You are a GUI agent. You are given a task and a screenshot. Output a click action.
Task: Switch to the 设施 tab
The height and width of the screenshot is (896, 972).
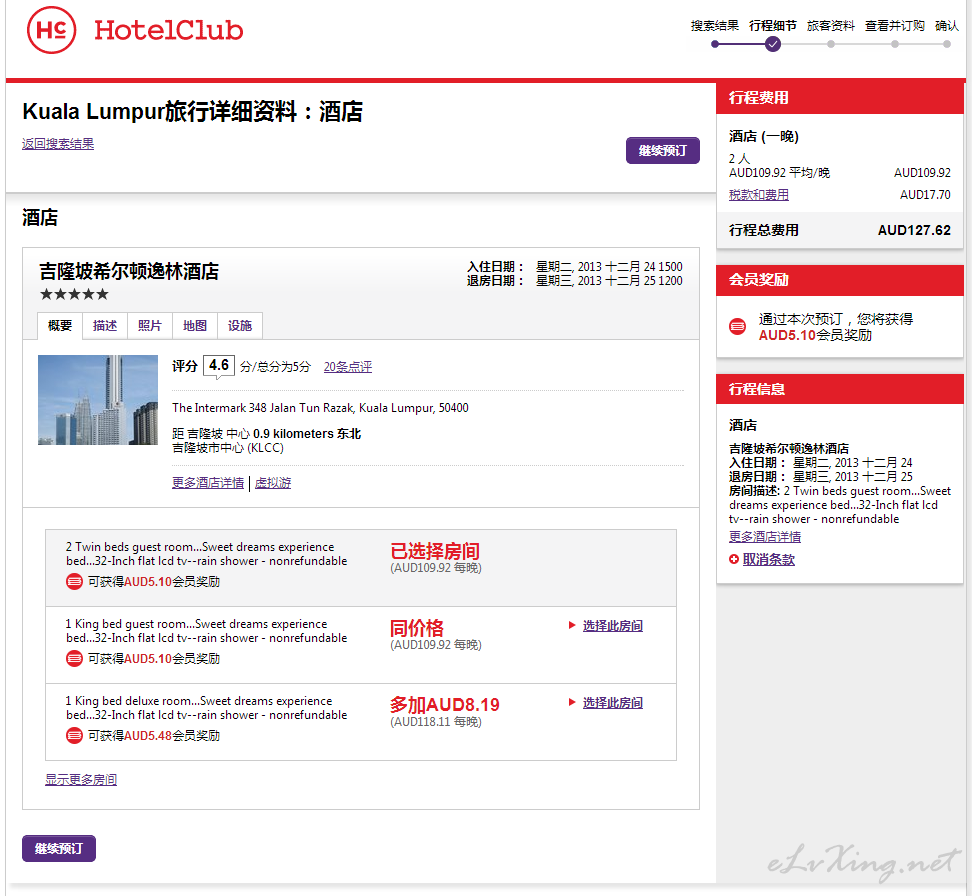[240, 326]
